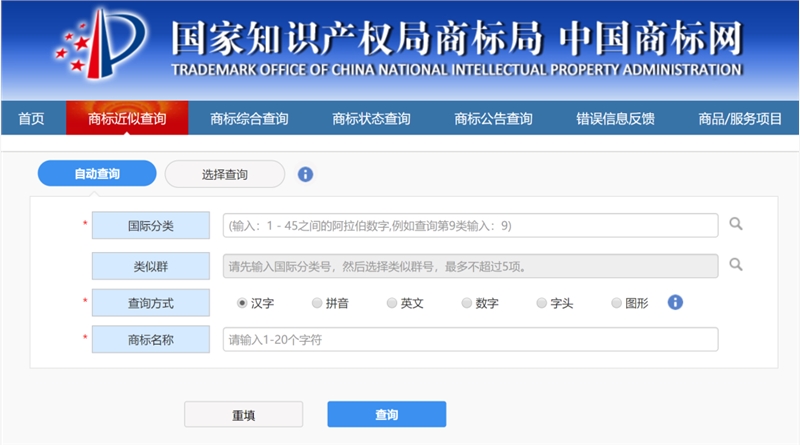The width and height of the screenshot is (800, 445).
Task: Open the 商品/服务项目 menu item
Action: click(x=740, y=119)
